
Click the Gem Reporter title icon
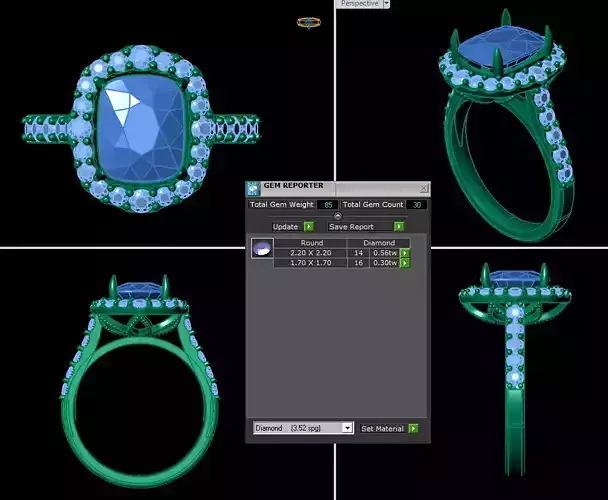[253, 189]
